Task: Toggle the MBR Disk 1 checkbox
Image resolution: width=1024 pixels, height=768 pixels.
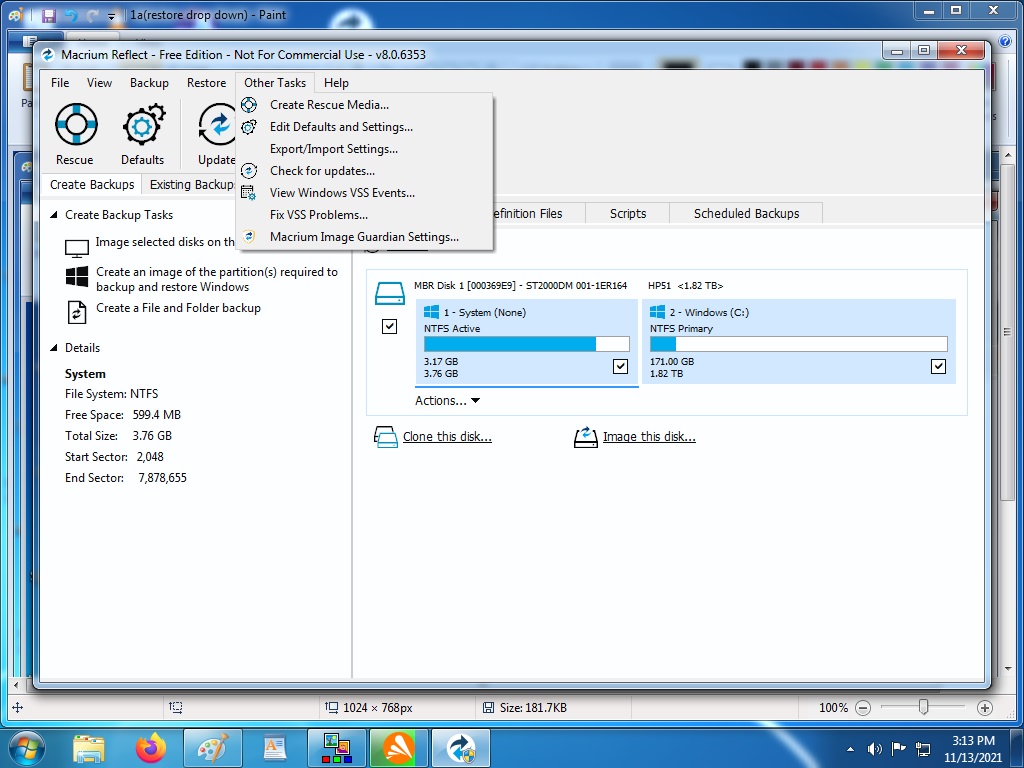Action: [389, 326]
